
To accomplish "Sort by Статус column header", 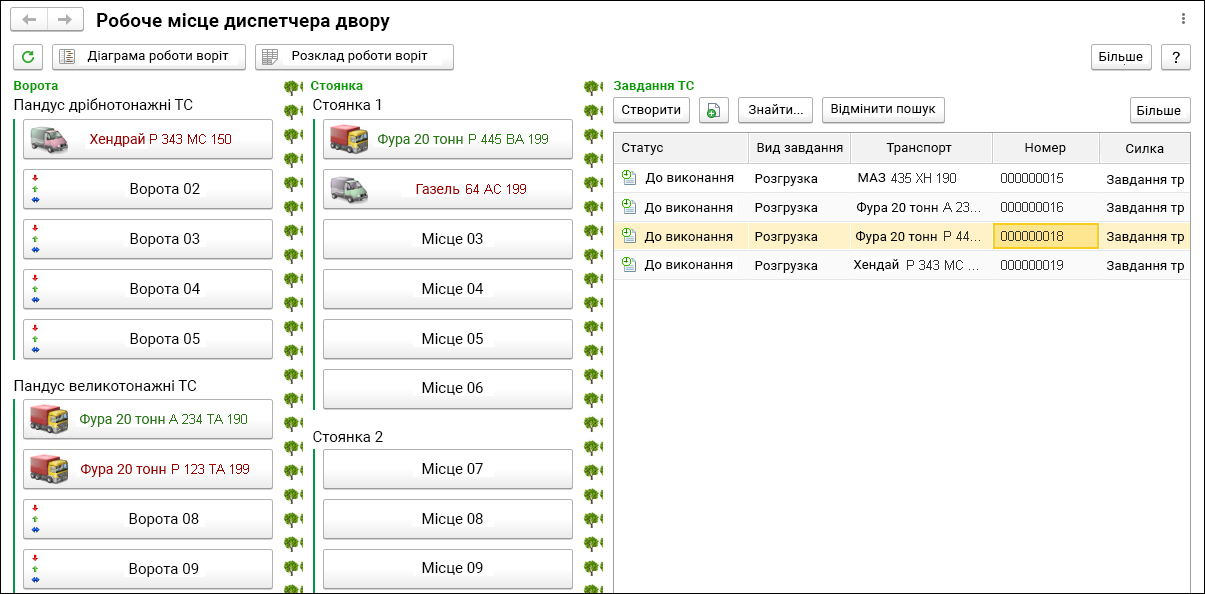I will 681,148.
